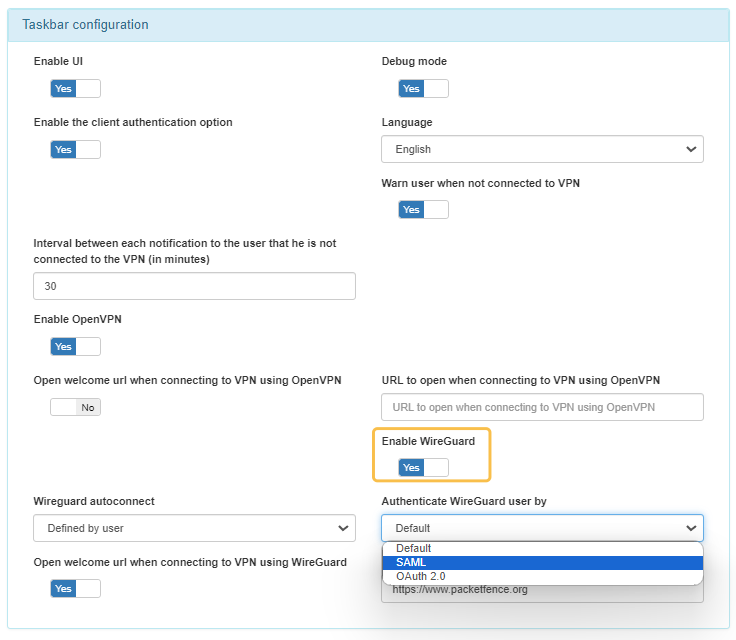Disable Warn user when not connected to VPN
Screen dimensions: 736x640
423,210
